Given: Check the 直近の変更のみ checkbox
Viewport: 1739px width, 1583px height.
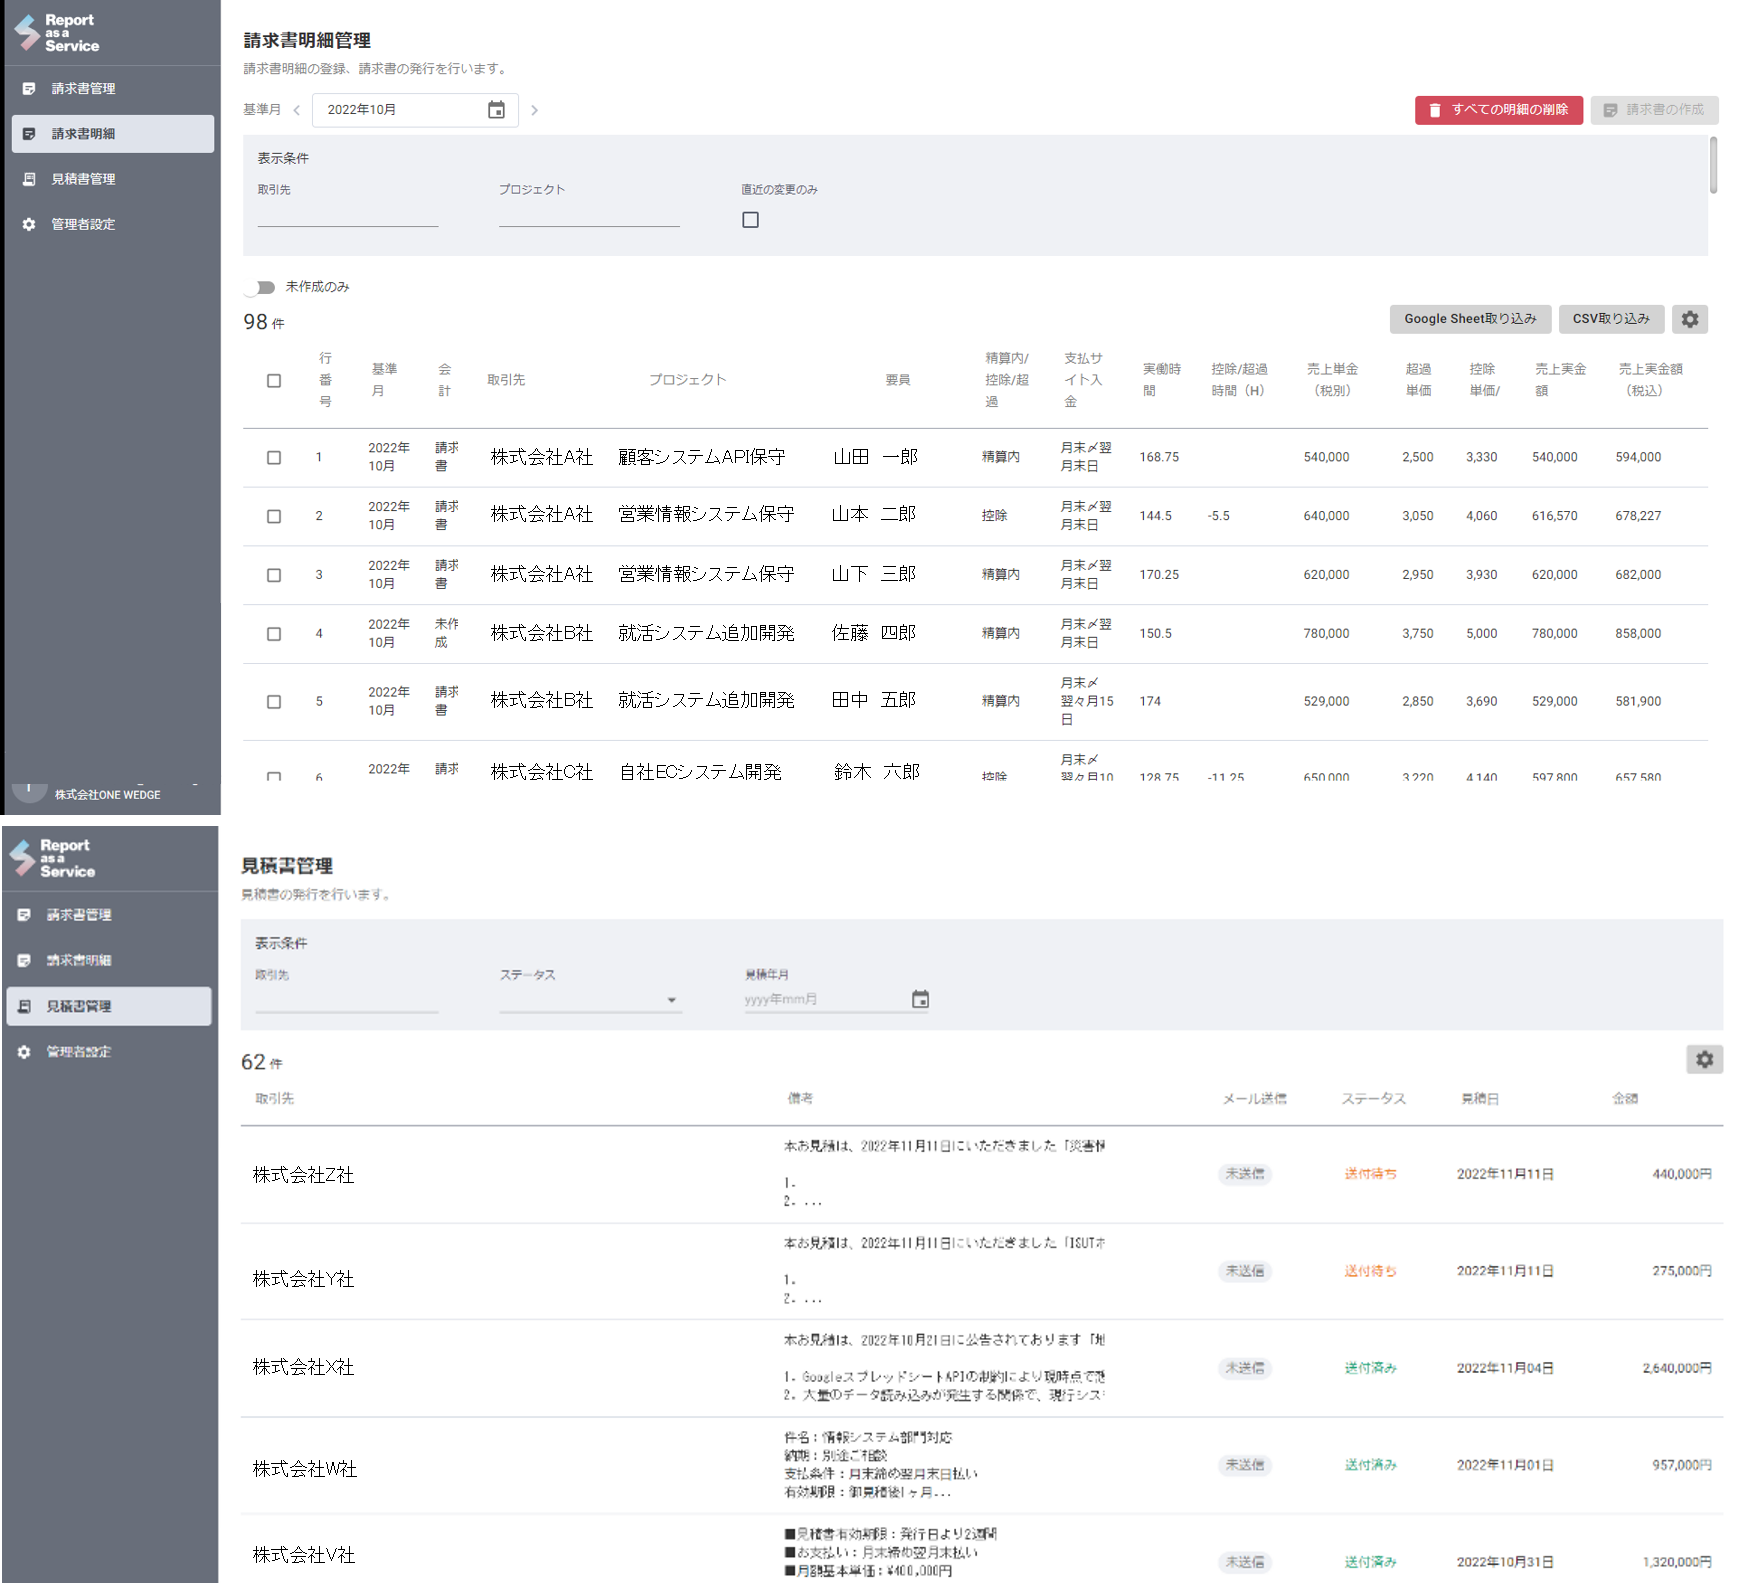Looking at the screenshot, I should click(x=750, y=220).
